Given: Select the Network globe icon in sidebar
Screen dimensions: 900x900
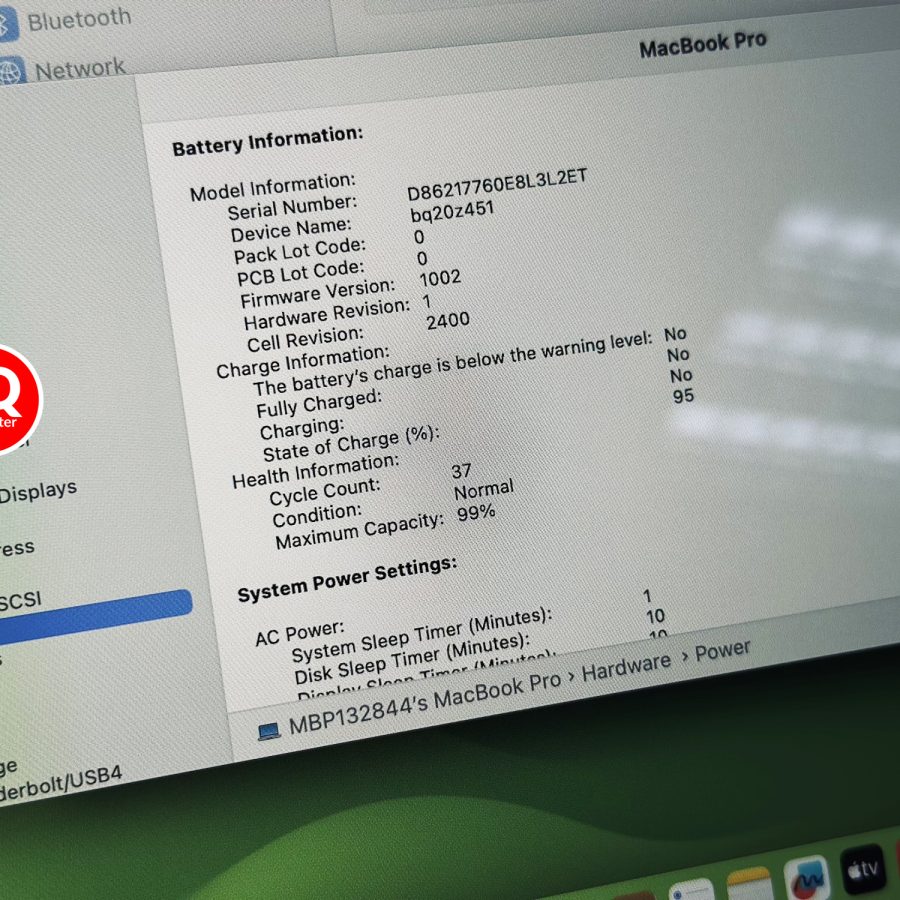Looking at the screenshot, I should [11, 72].
